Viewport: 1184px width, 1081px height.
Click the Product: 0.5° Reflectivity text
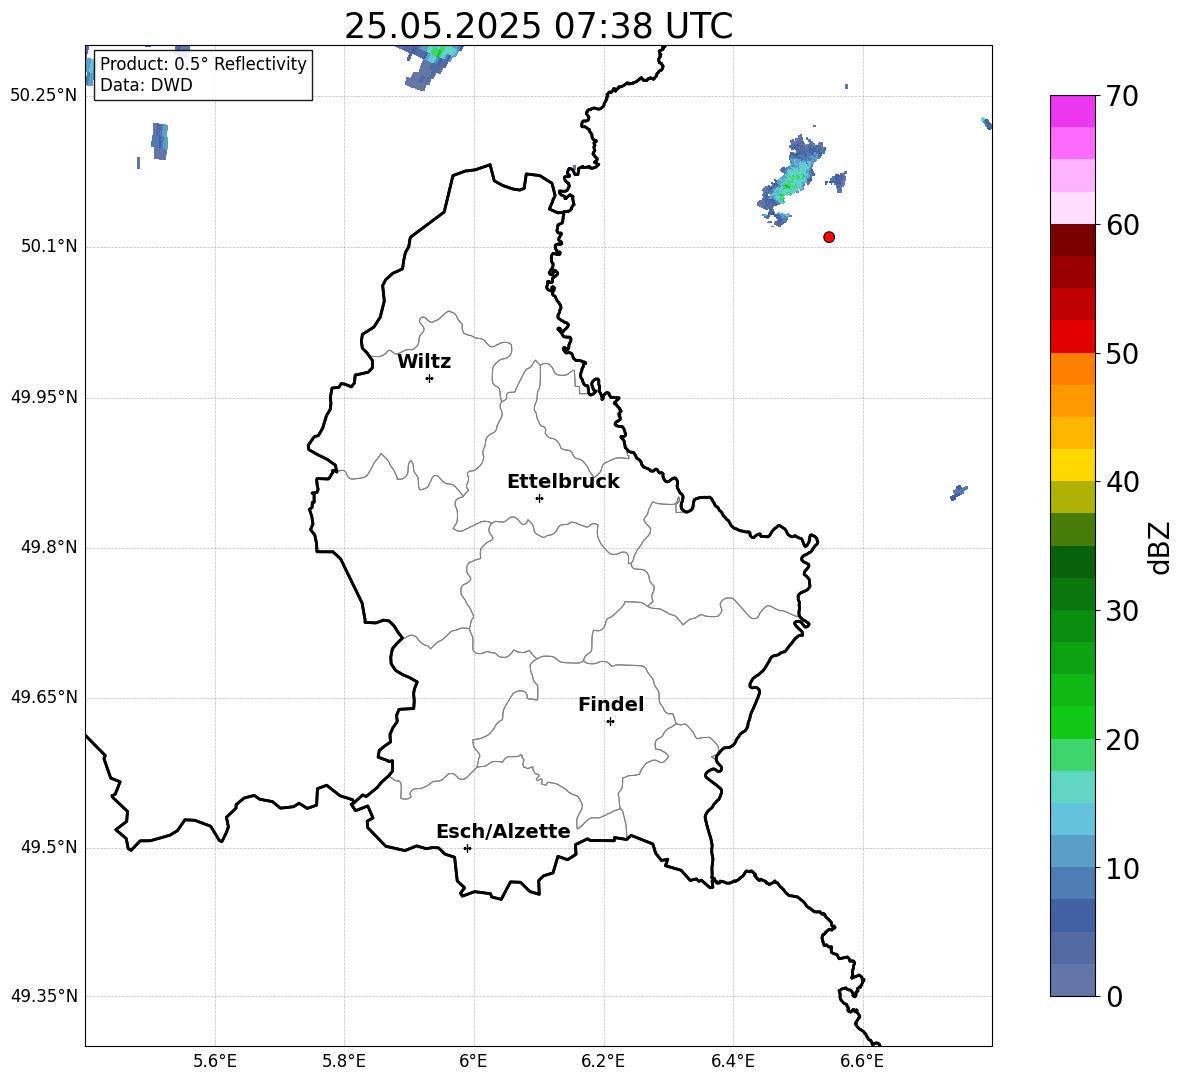[203, 63]
